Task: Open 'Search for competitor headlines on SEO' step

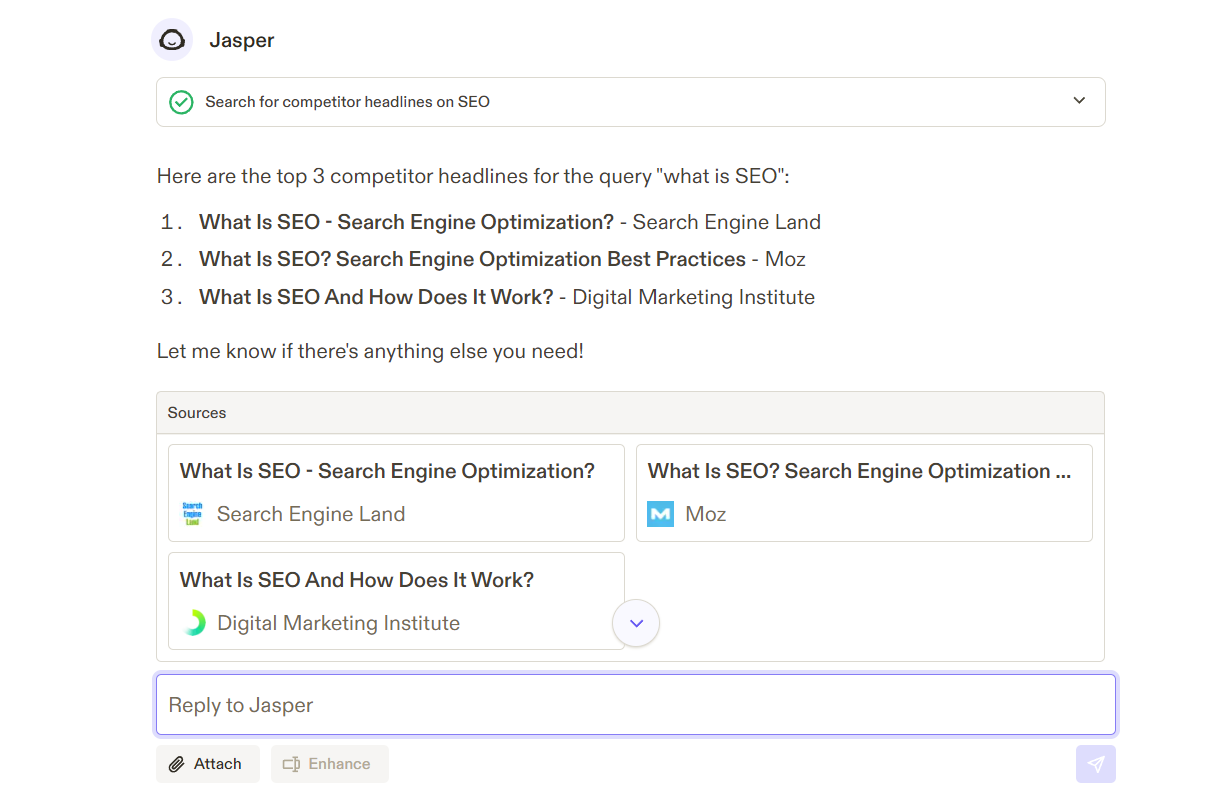Action: coord(630,102)
